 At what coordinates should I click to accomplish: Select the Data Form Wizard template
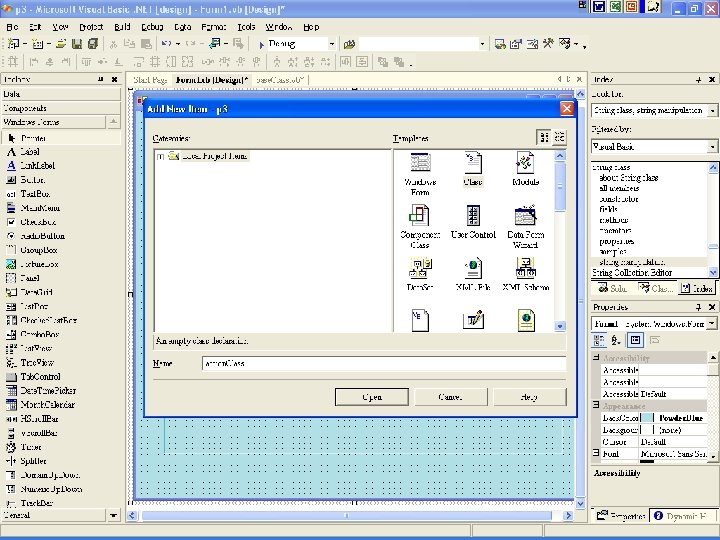click(525, 227)
